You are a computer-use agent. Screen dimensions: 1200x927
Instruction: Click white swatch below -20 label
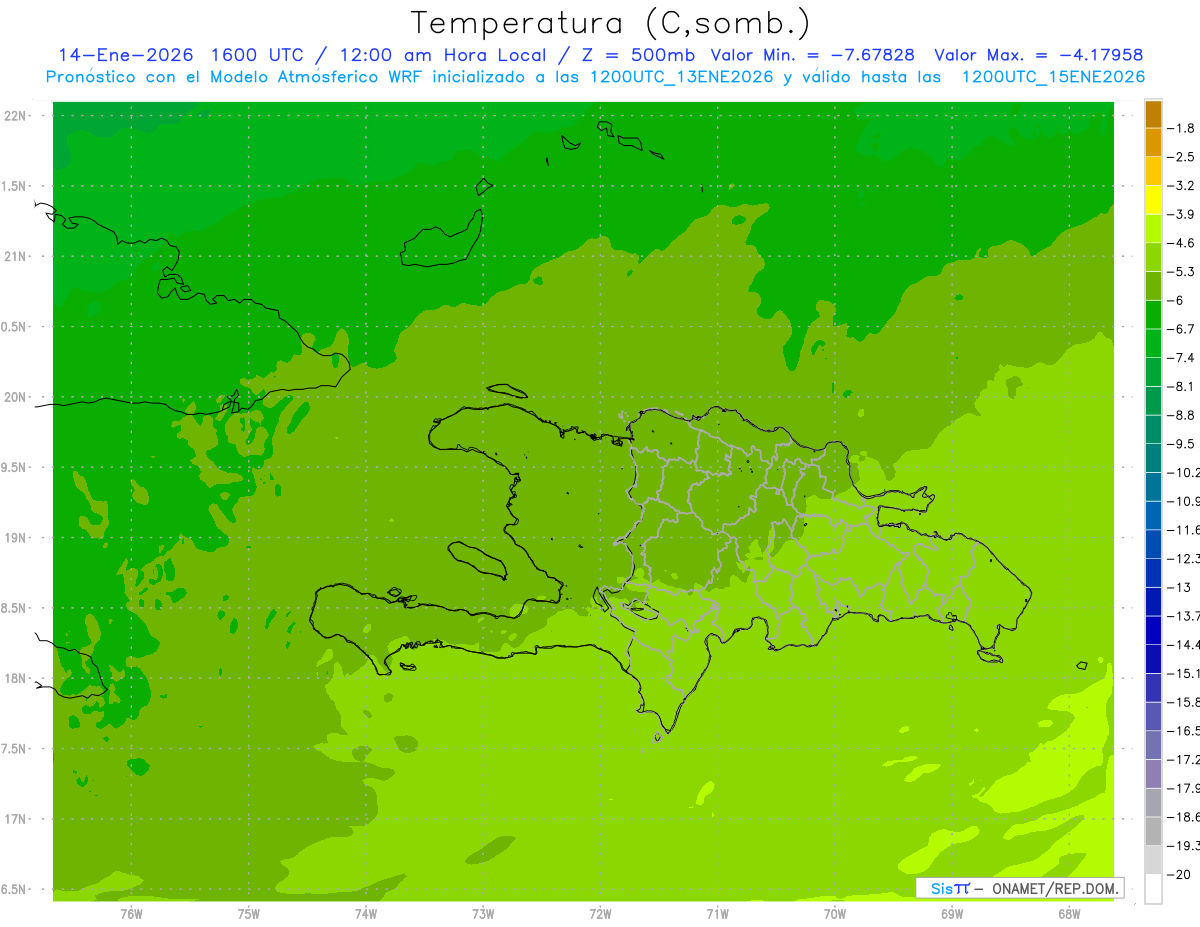tap(1153, 889)
